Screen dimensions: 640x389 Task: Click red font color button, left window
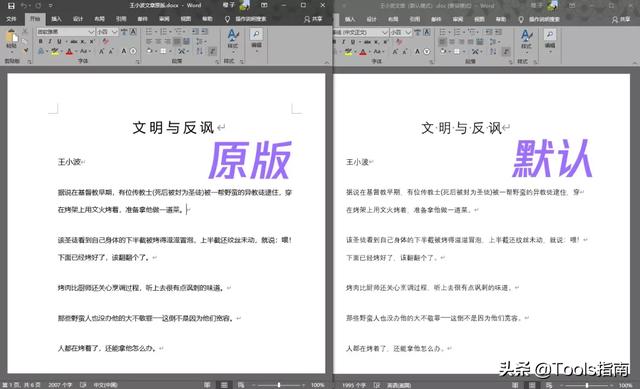click(69, 51)
